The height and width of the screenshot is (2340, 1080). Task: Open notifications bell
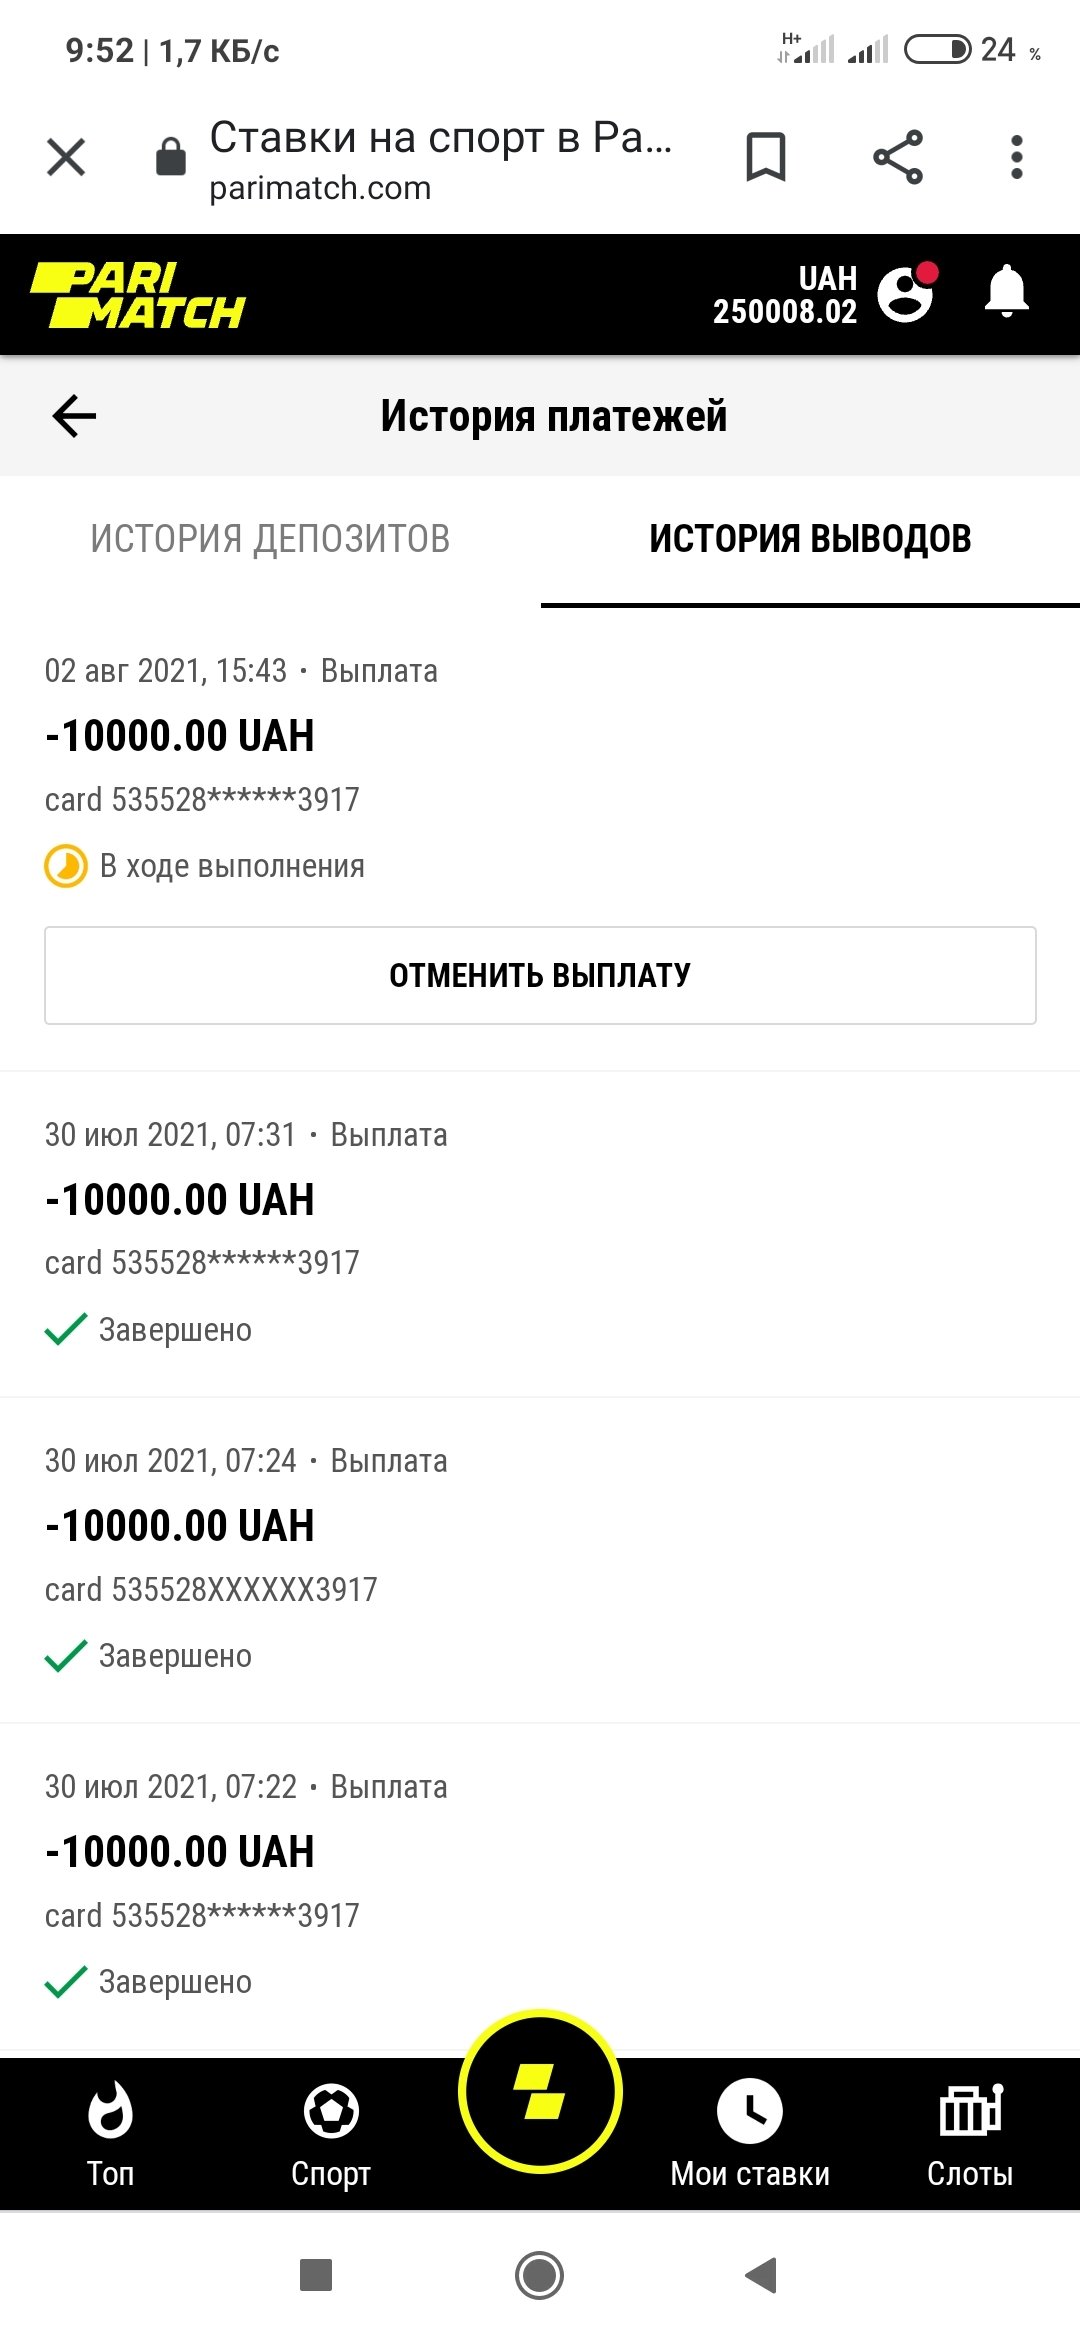point(1006,292)
